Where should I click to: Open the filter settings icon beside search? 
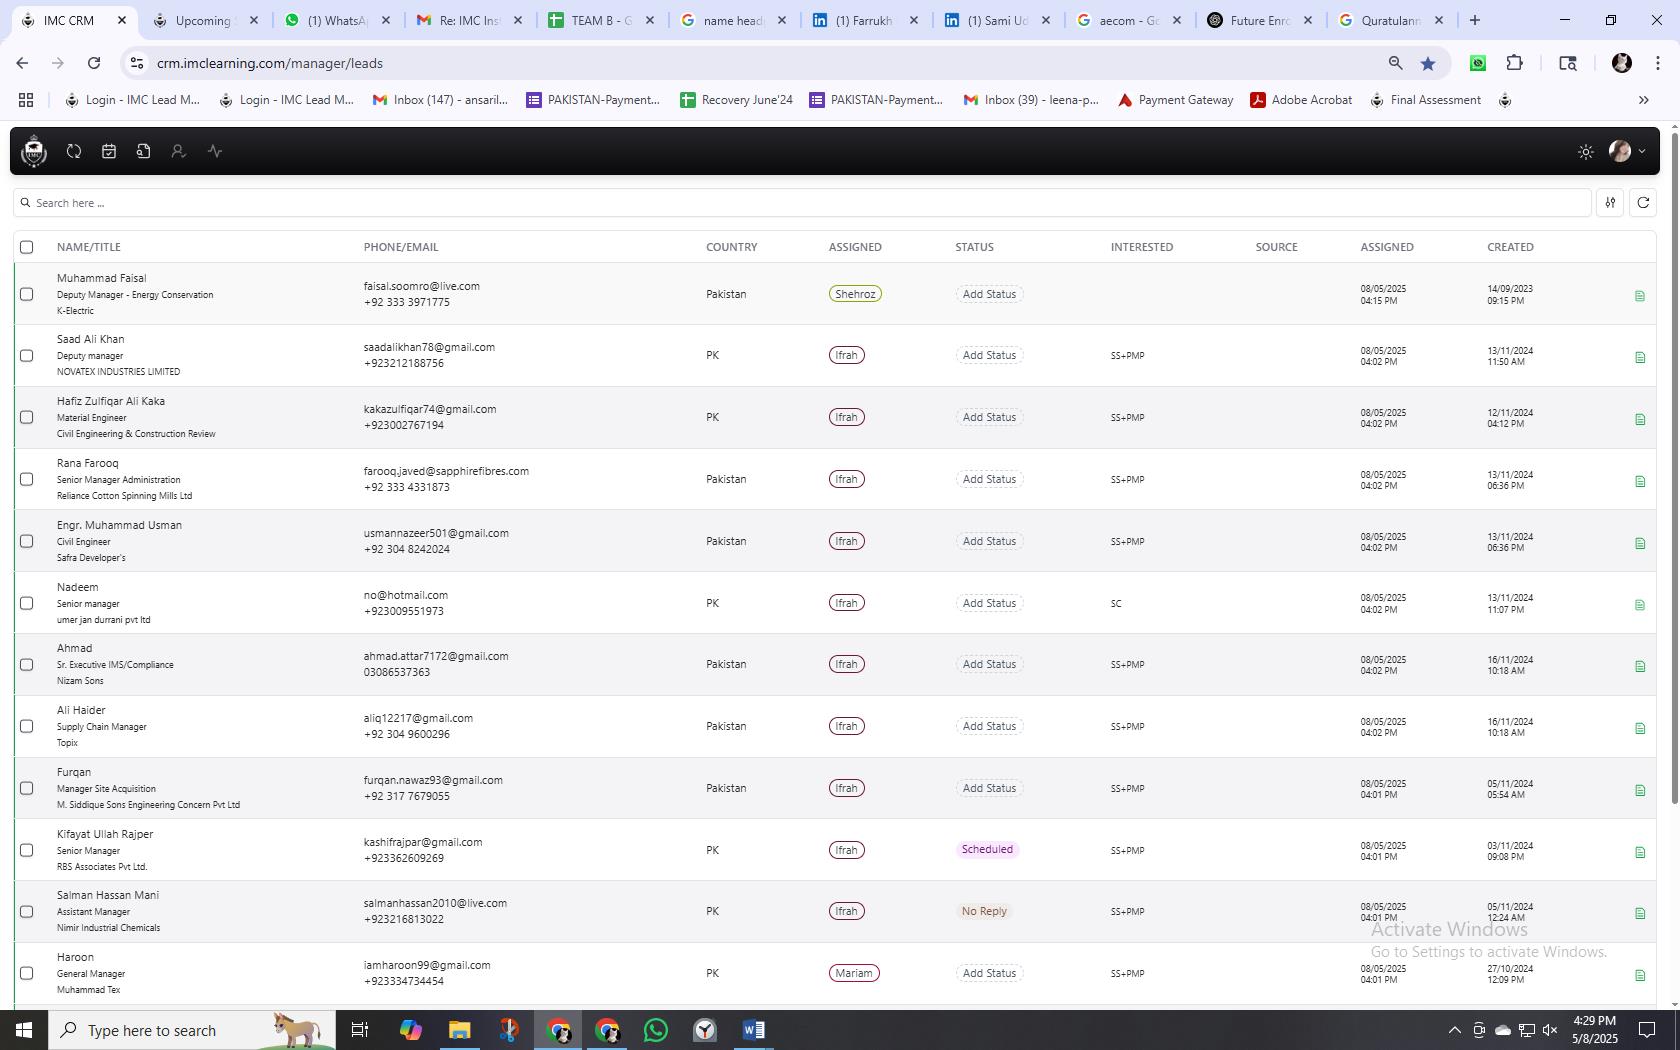coord(1610,203)
